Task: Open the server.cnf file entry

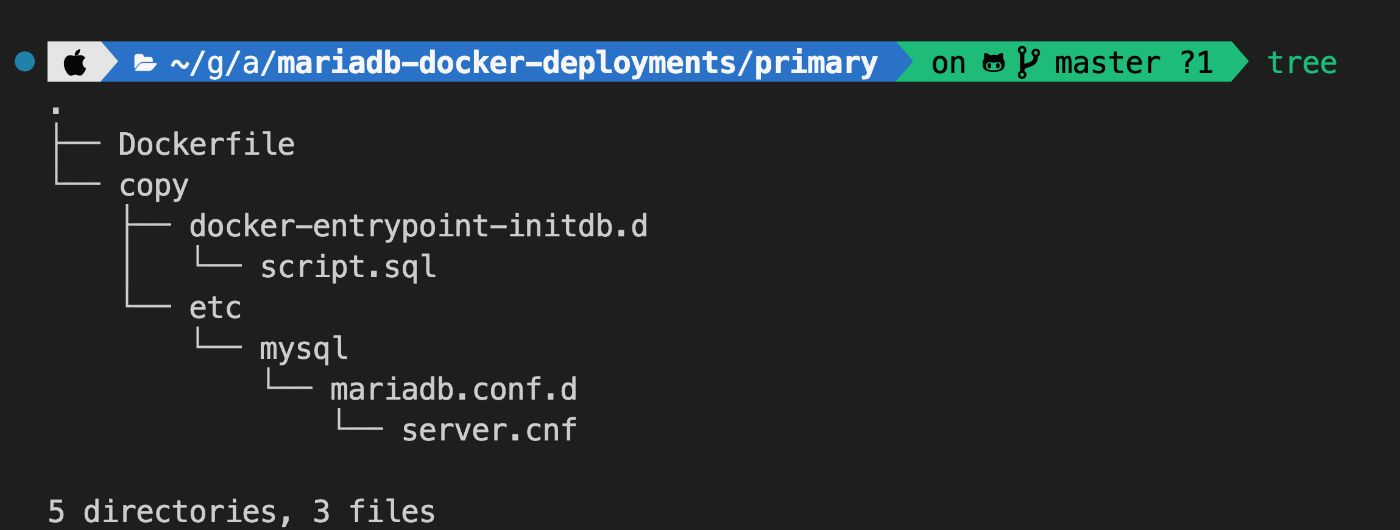Action: click(x=489, y=430)
